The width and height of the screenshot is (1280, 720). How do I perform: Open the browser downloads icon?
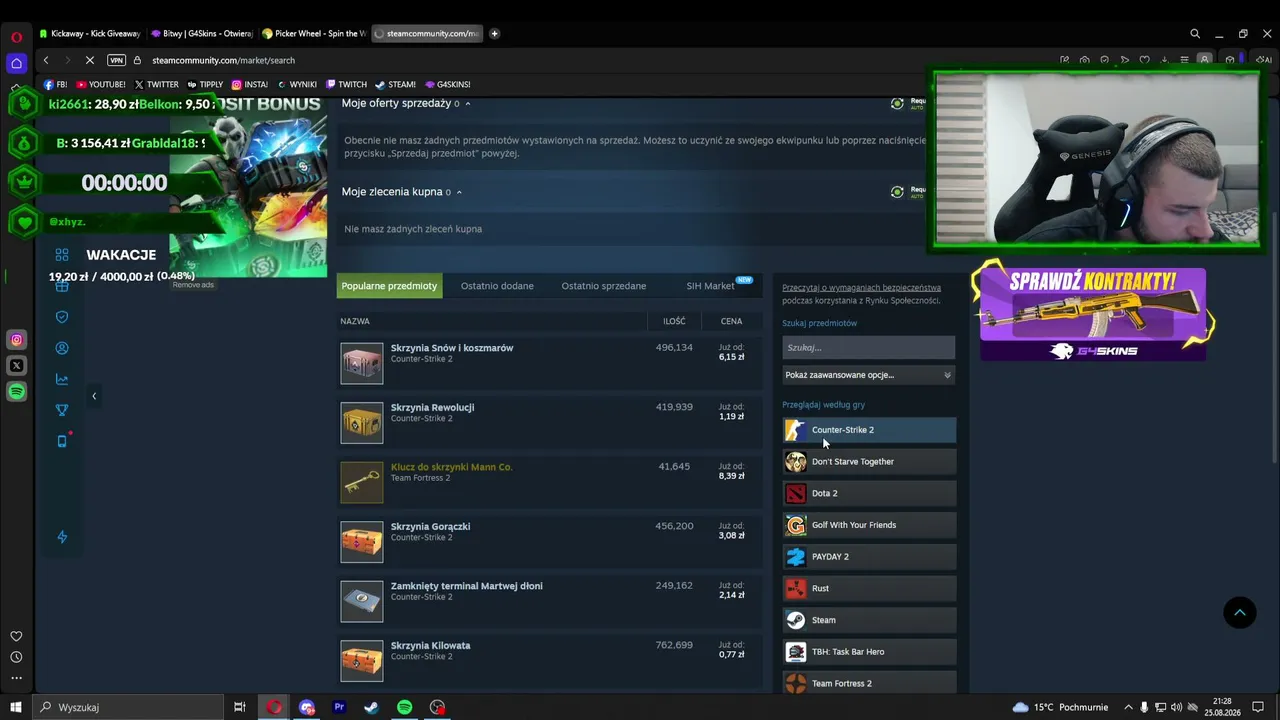point(1165,60)
